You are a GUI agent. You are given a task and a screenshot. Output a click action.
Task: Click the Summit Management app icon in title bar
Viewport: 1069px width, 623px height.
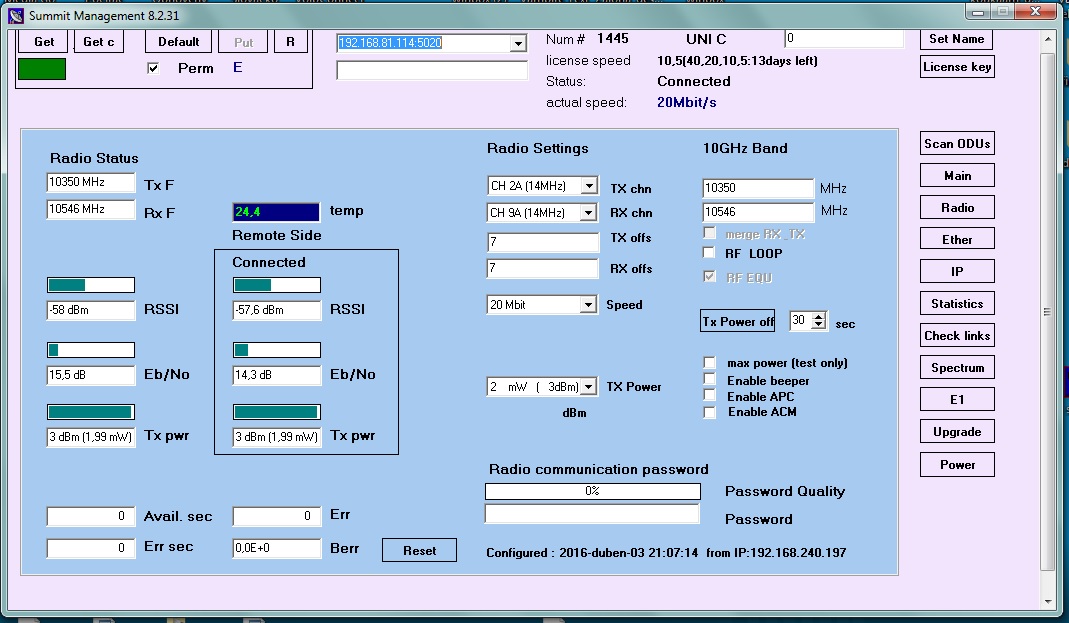[x=16, y=15]
